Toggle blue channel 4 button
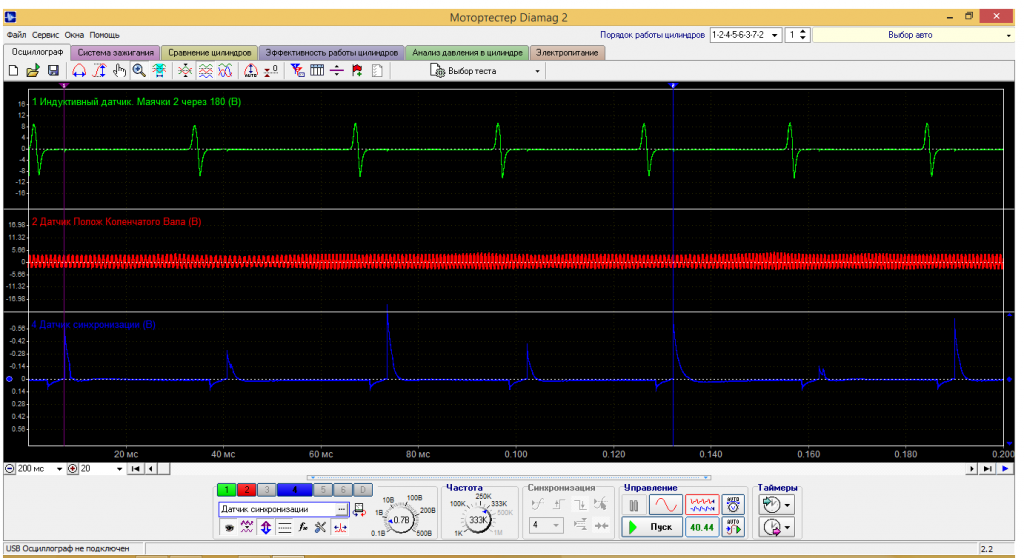 [x=294, y=489]
